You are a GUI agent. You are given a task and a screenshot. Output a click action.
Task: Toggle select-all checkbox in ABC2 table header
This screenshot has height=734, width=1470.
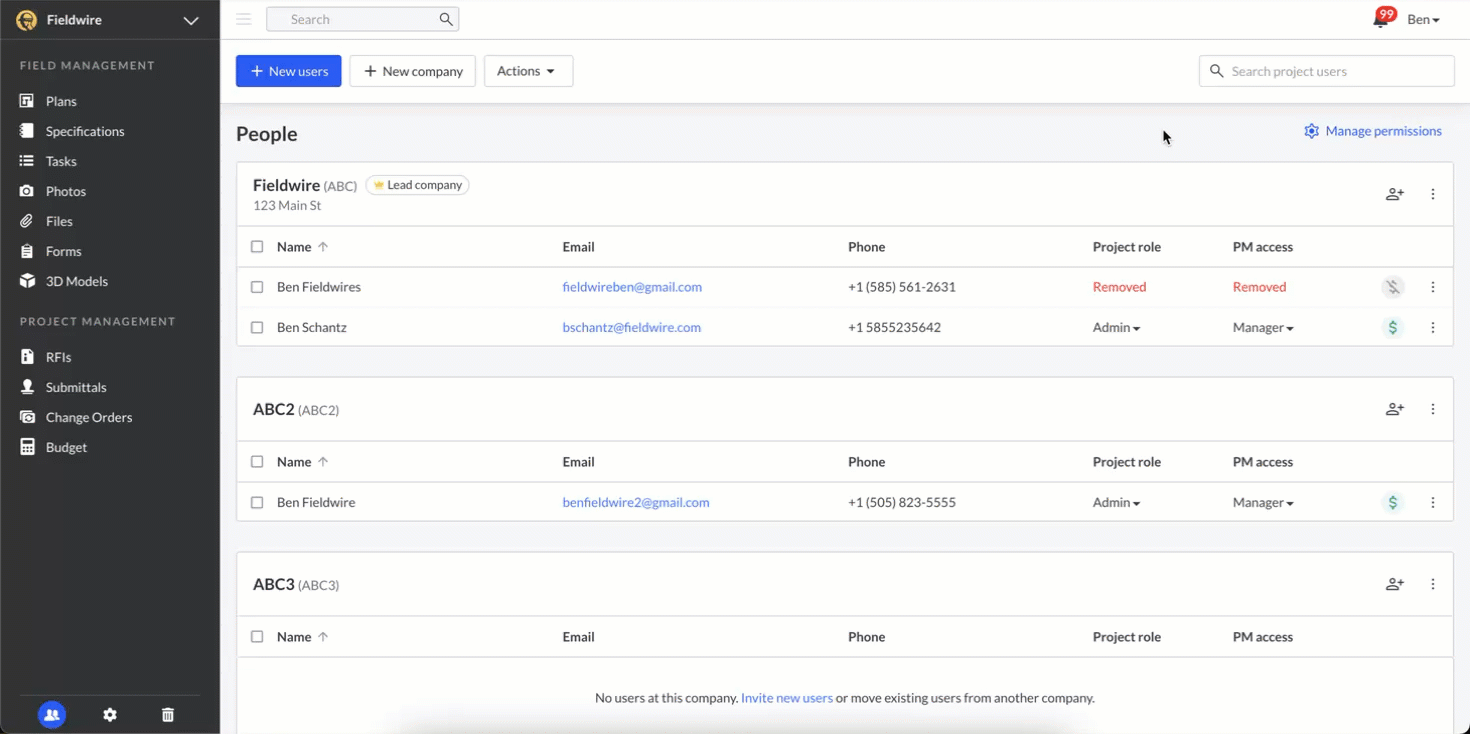[257, 462]
